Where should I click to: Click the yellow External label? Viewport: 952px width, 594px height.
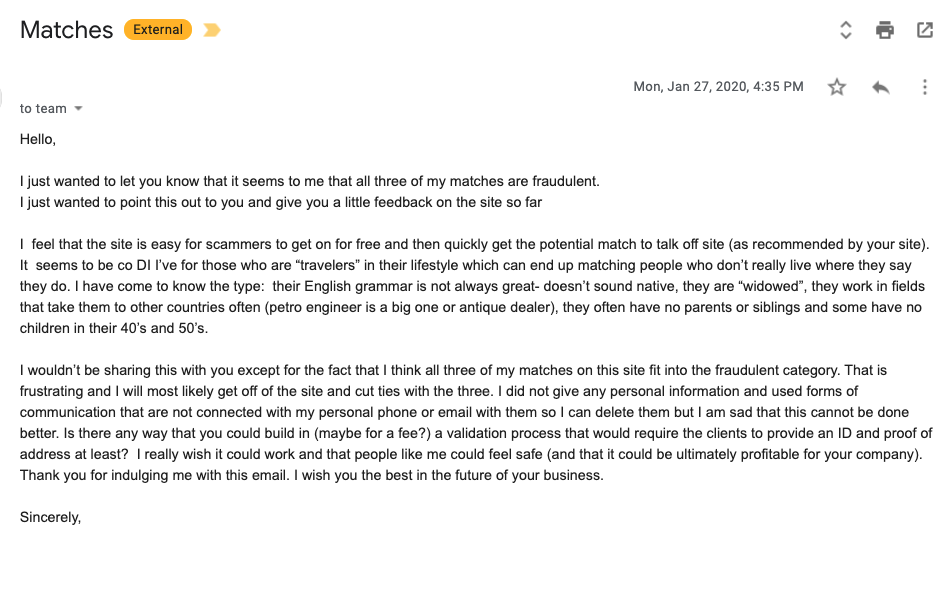click(158, 30)
